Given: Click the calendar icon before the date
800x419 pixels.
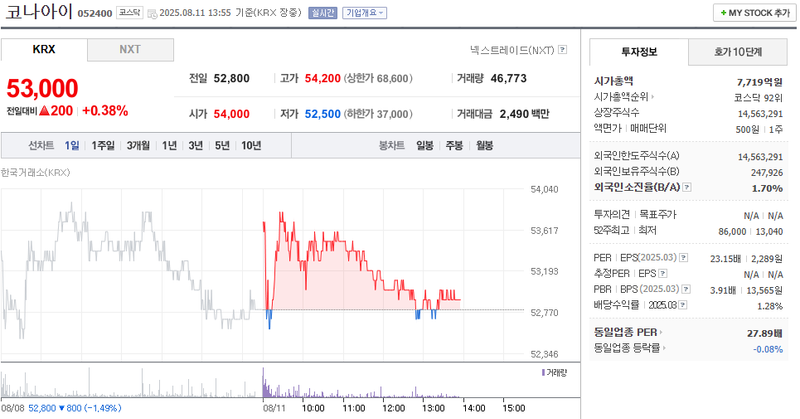Looking at the screenshot, I should (152, 13).
